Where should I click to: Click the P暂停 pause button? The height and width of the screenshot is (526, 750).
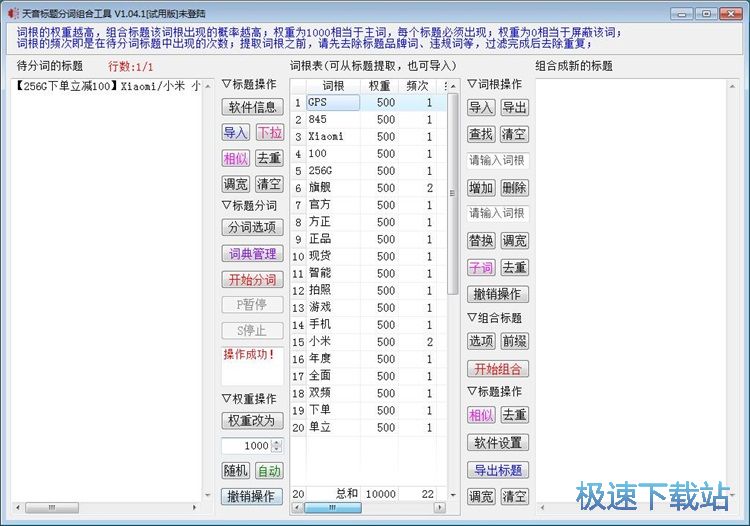tap(252, 305)
